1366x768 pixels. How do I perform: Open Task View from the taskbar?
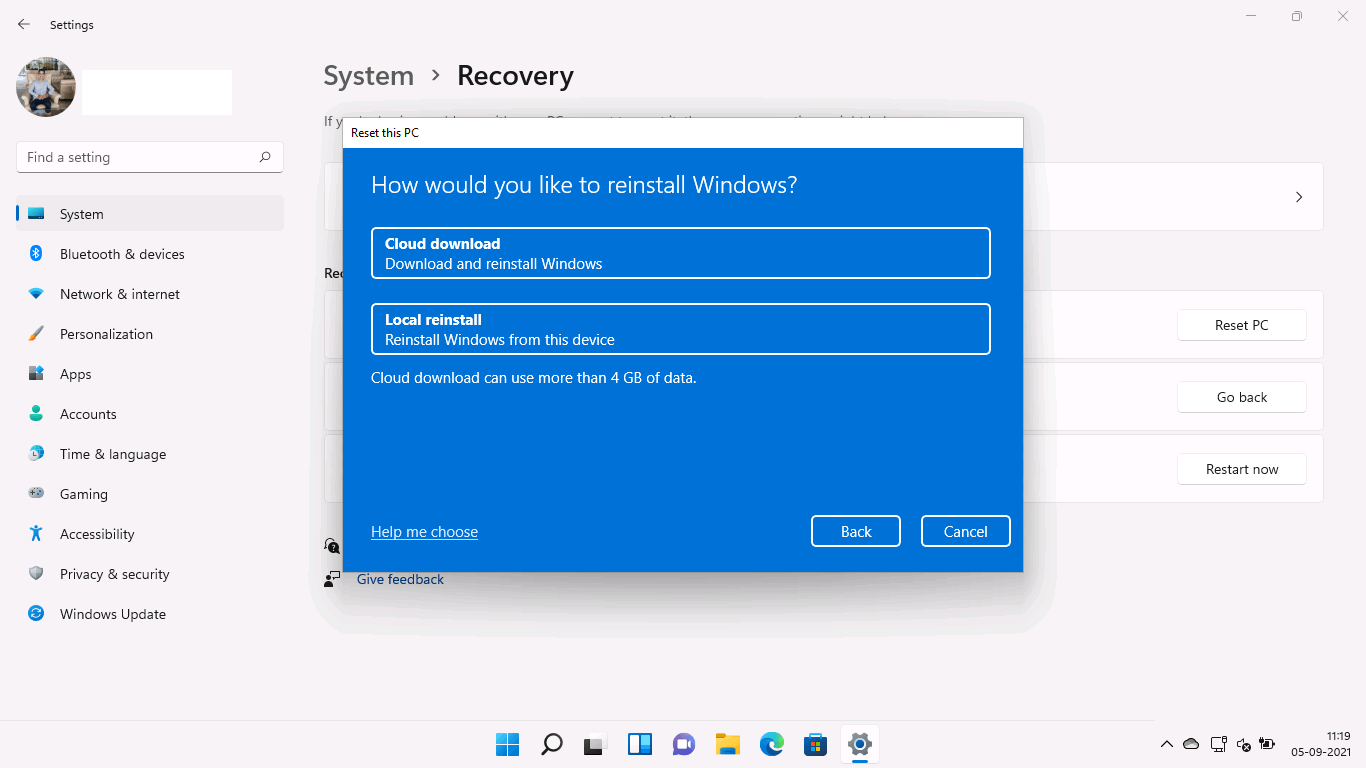(x=596, y=744)
